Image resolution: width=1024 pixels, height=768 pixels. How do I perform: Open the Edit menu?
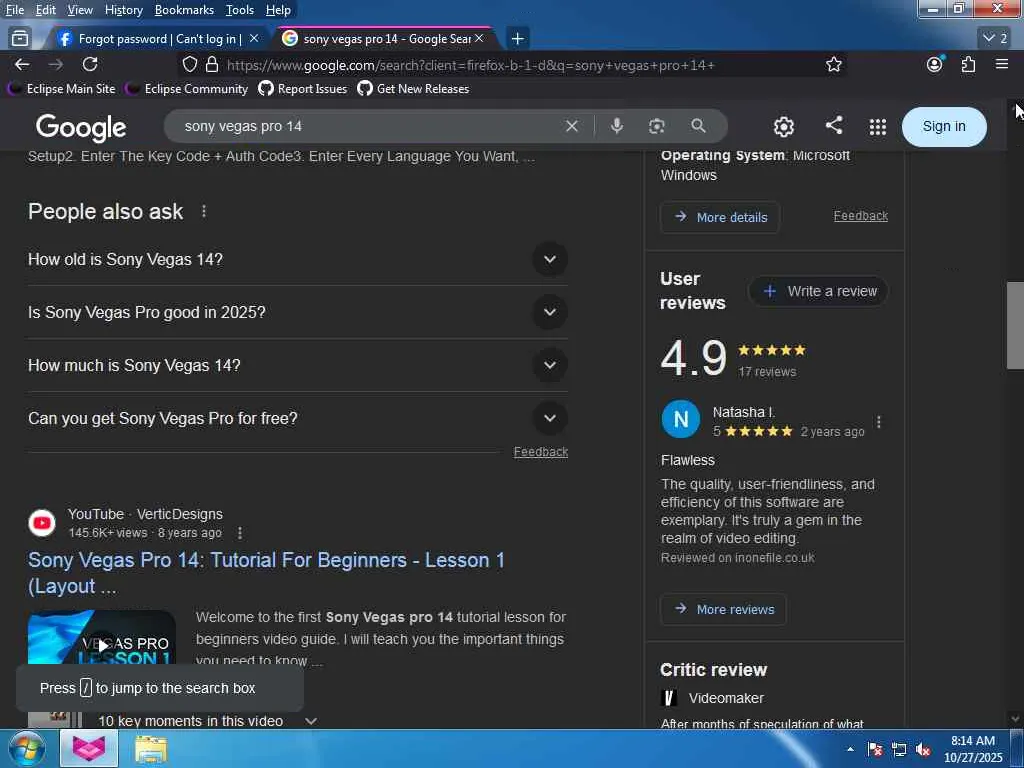[x=45, y=10]
